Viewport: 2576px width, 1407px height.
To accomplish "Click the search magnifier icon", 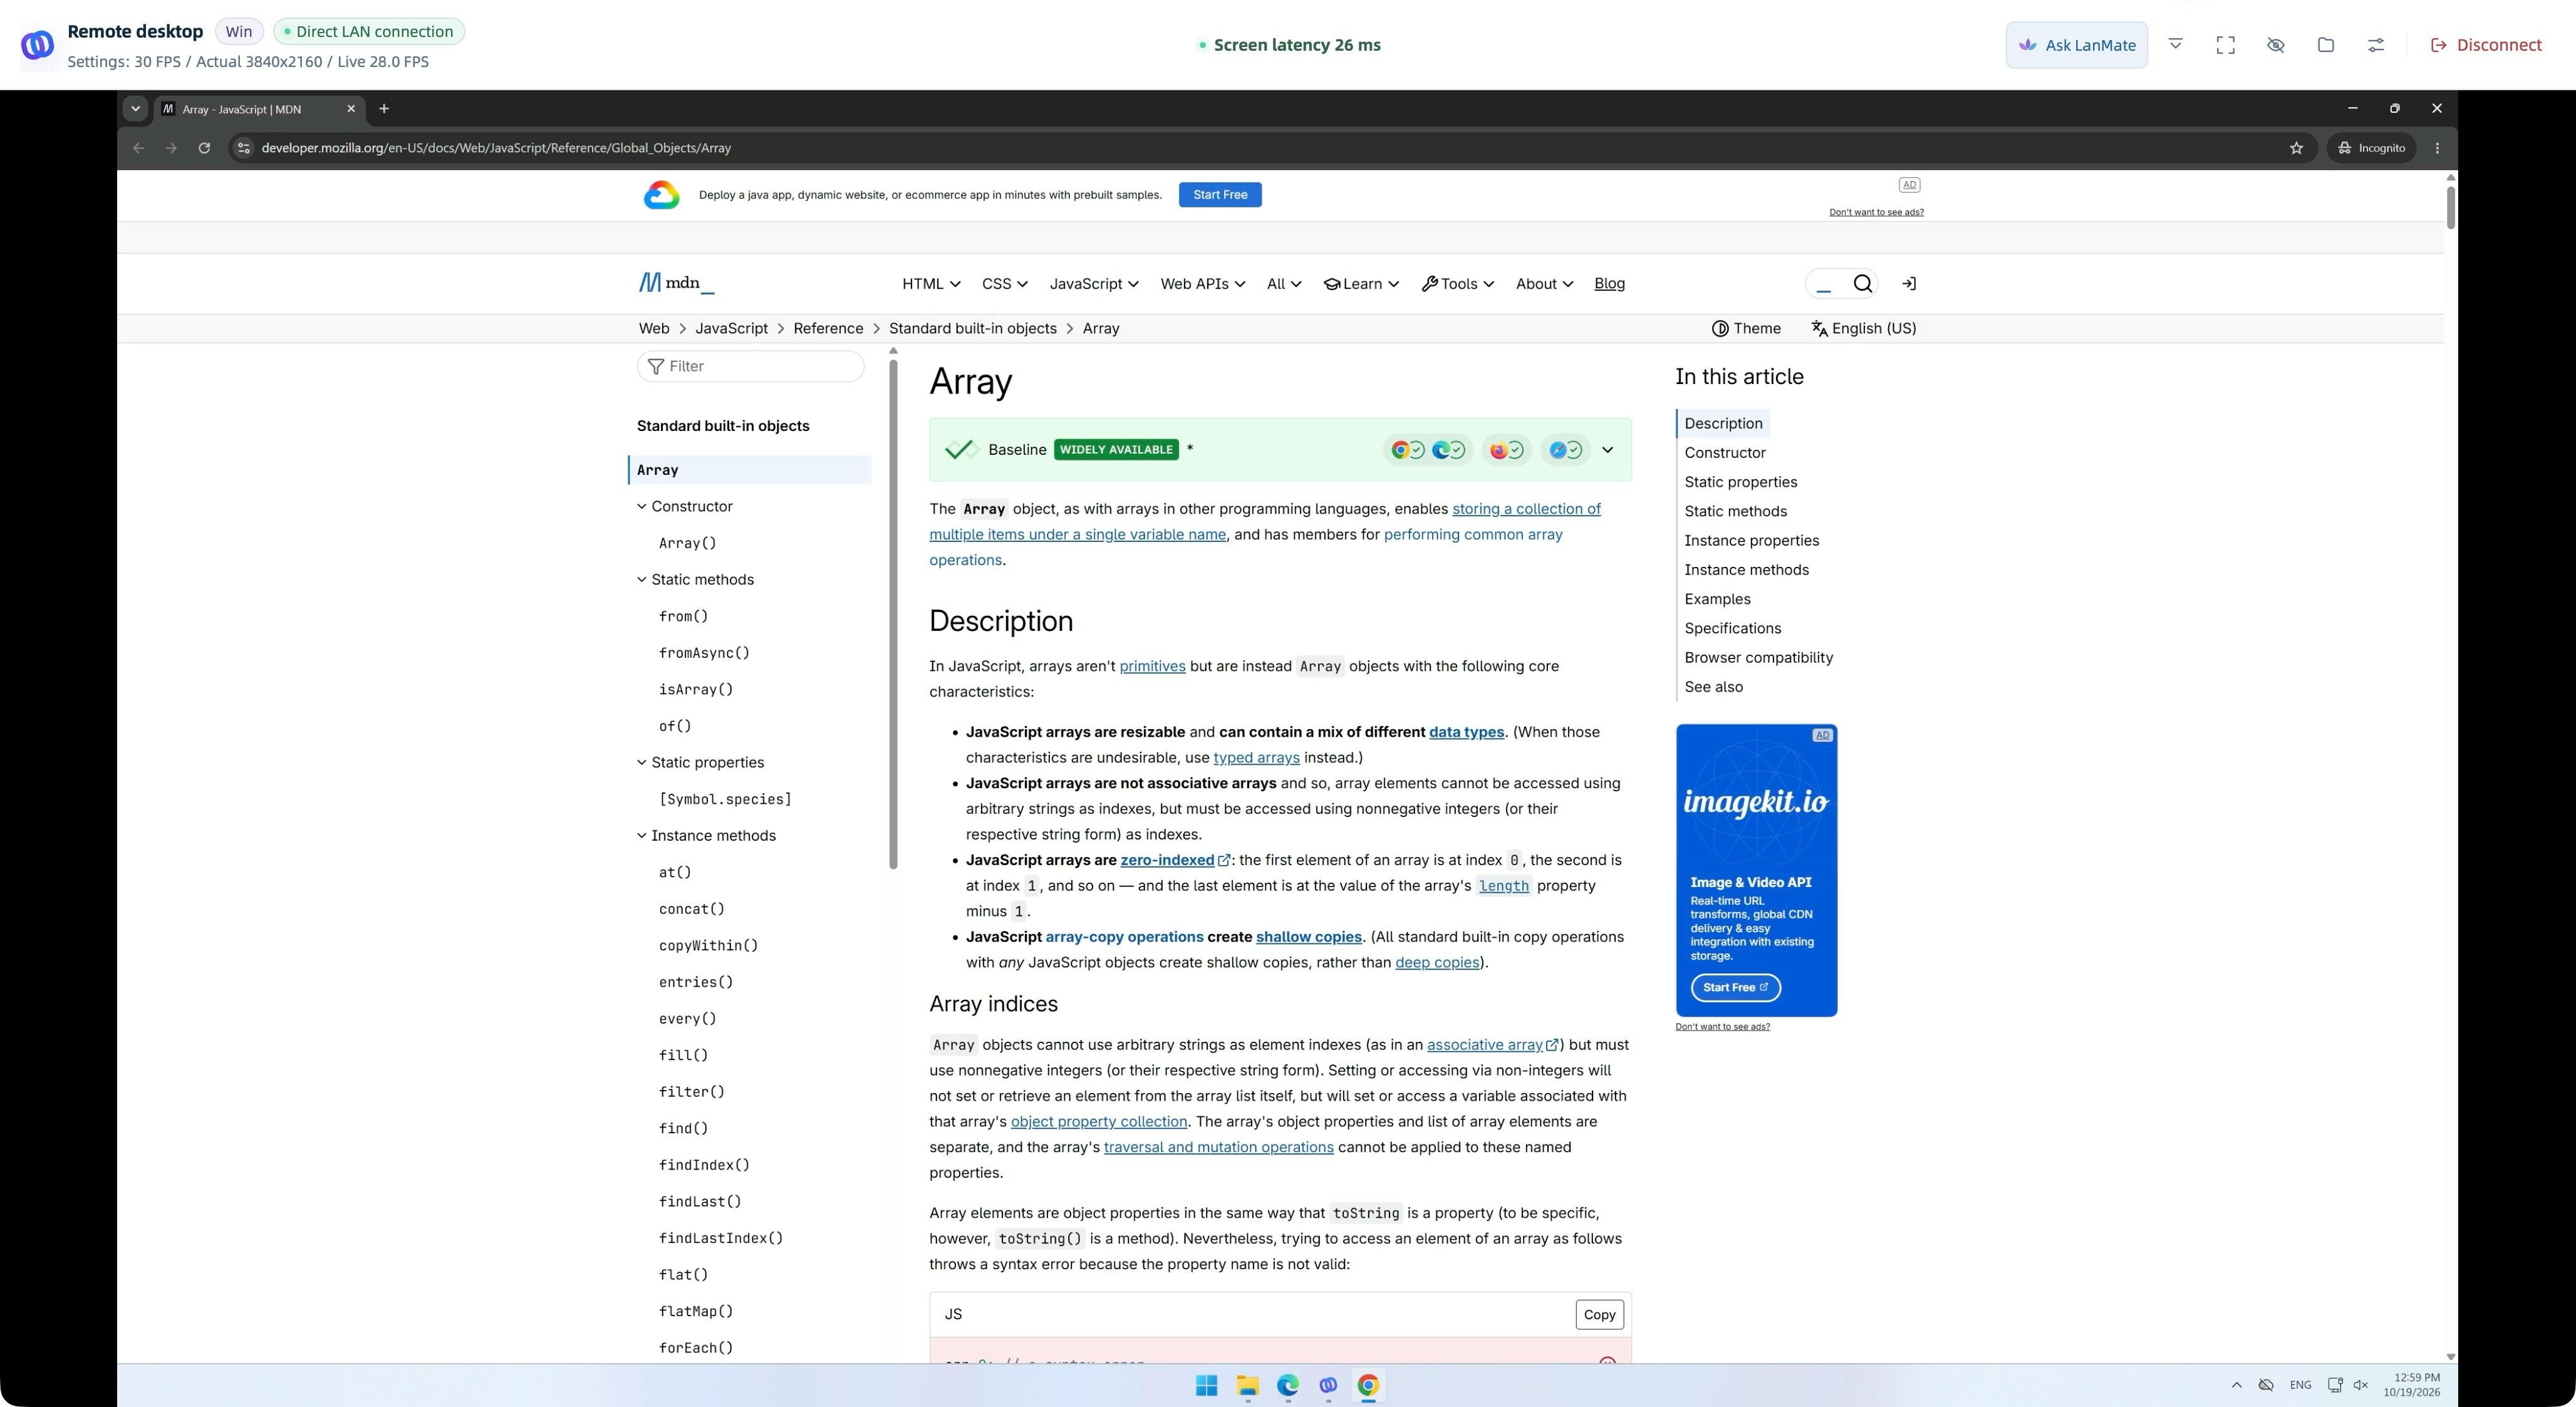I will 1862,284.
